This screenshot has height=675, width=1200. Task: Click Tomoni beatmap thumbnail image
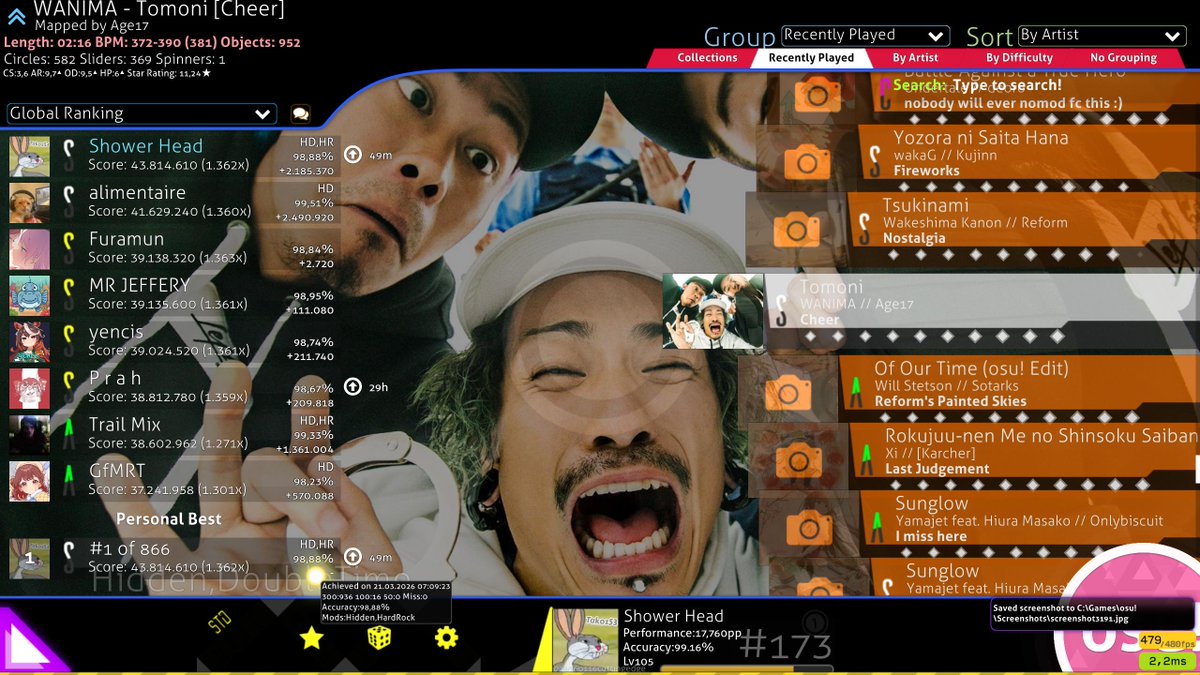(713, 311)
